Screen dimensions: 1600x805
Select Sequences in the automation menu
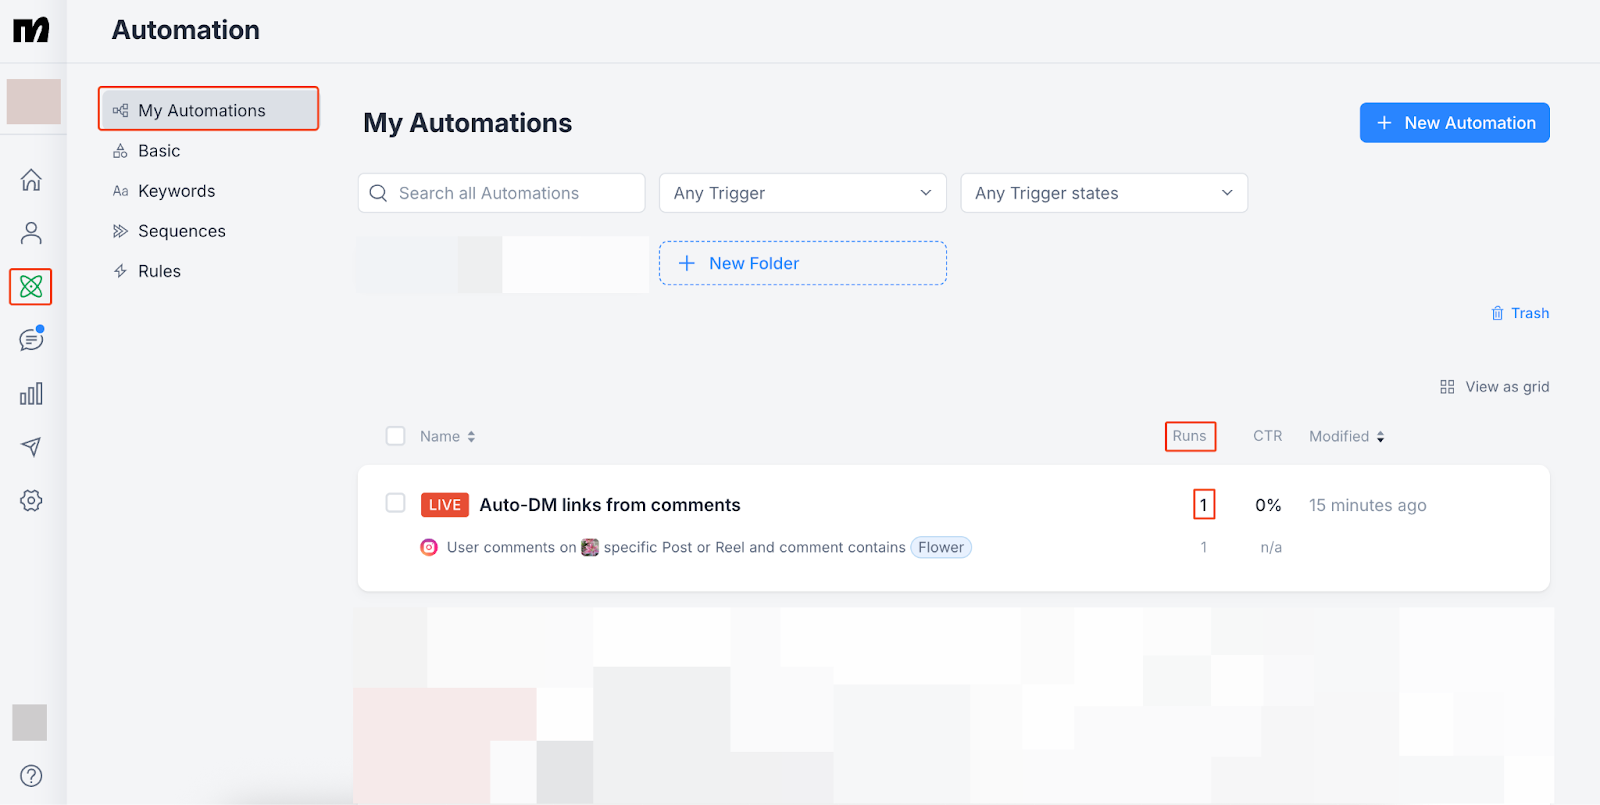tap(181, 231)
